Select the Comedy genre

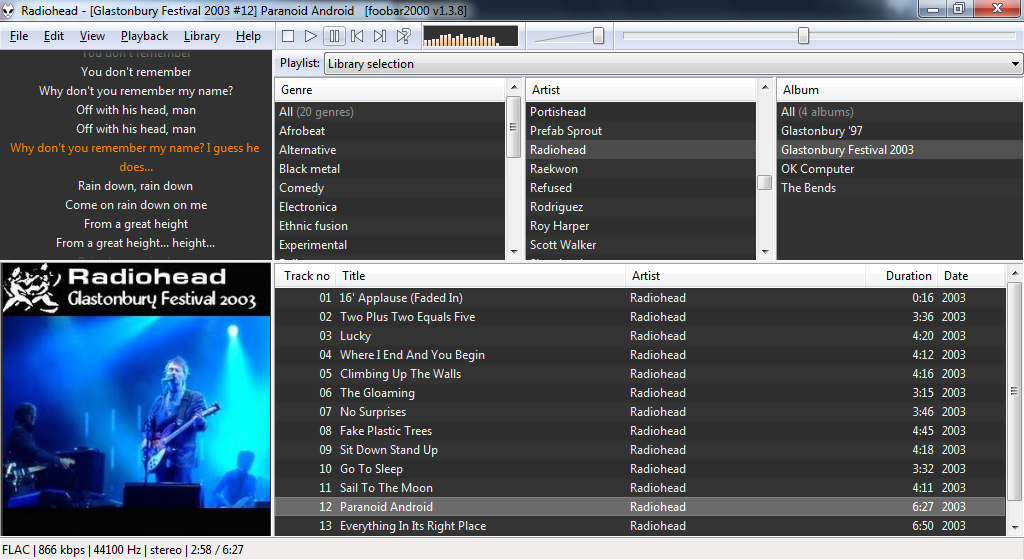point(390,188)
